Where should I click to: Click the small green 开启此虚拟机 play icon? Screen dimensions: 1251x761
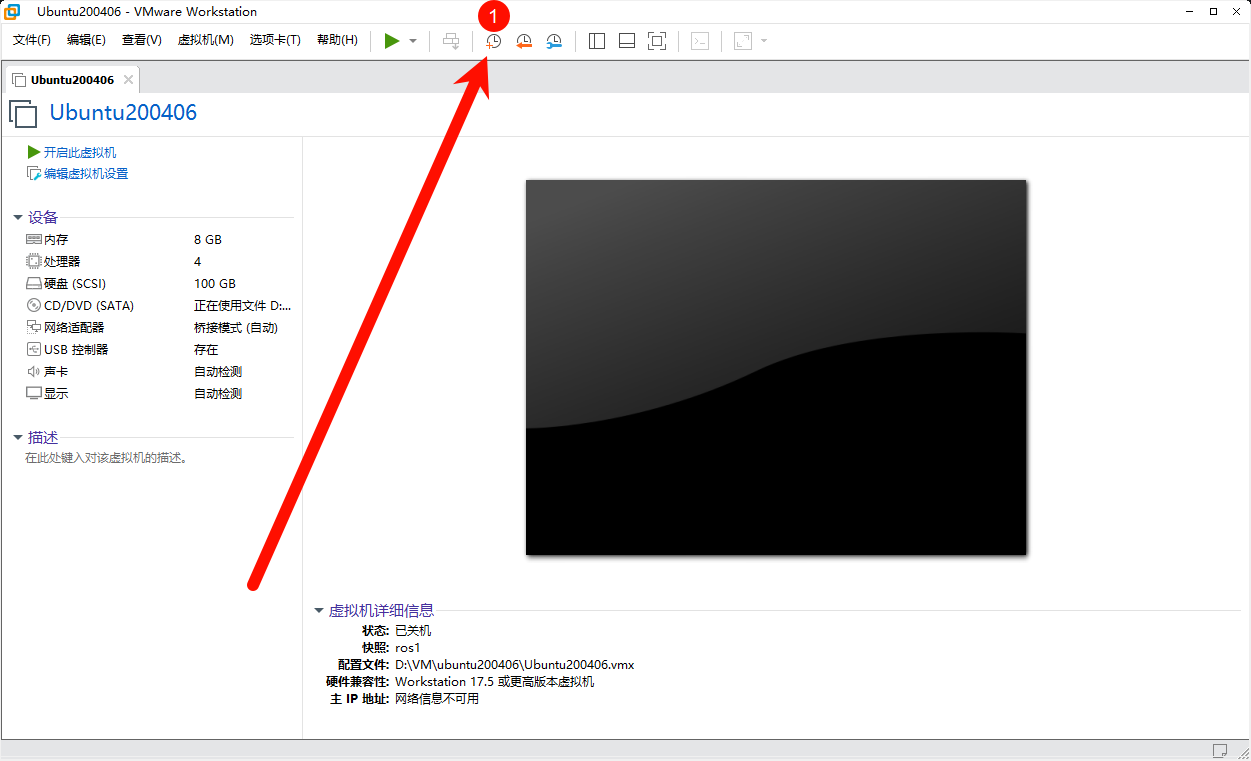point(34,152)
